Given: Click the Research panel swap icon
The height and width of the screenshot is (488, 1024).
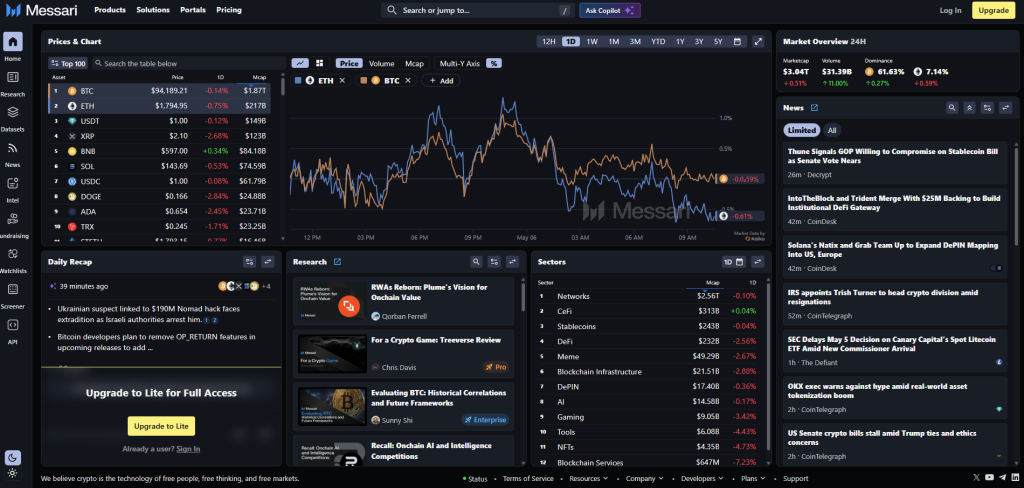Looking at the screenshot, I should point(513,262).
